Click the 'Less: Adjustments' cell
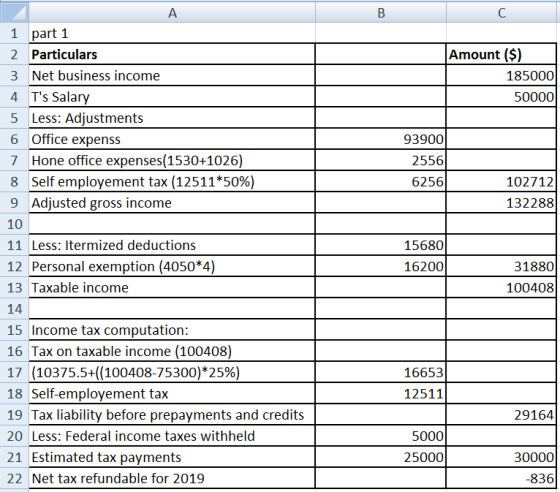Viewport: 560px width, 492px height. click(x=172, y=118)
